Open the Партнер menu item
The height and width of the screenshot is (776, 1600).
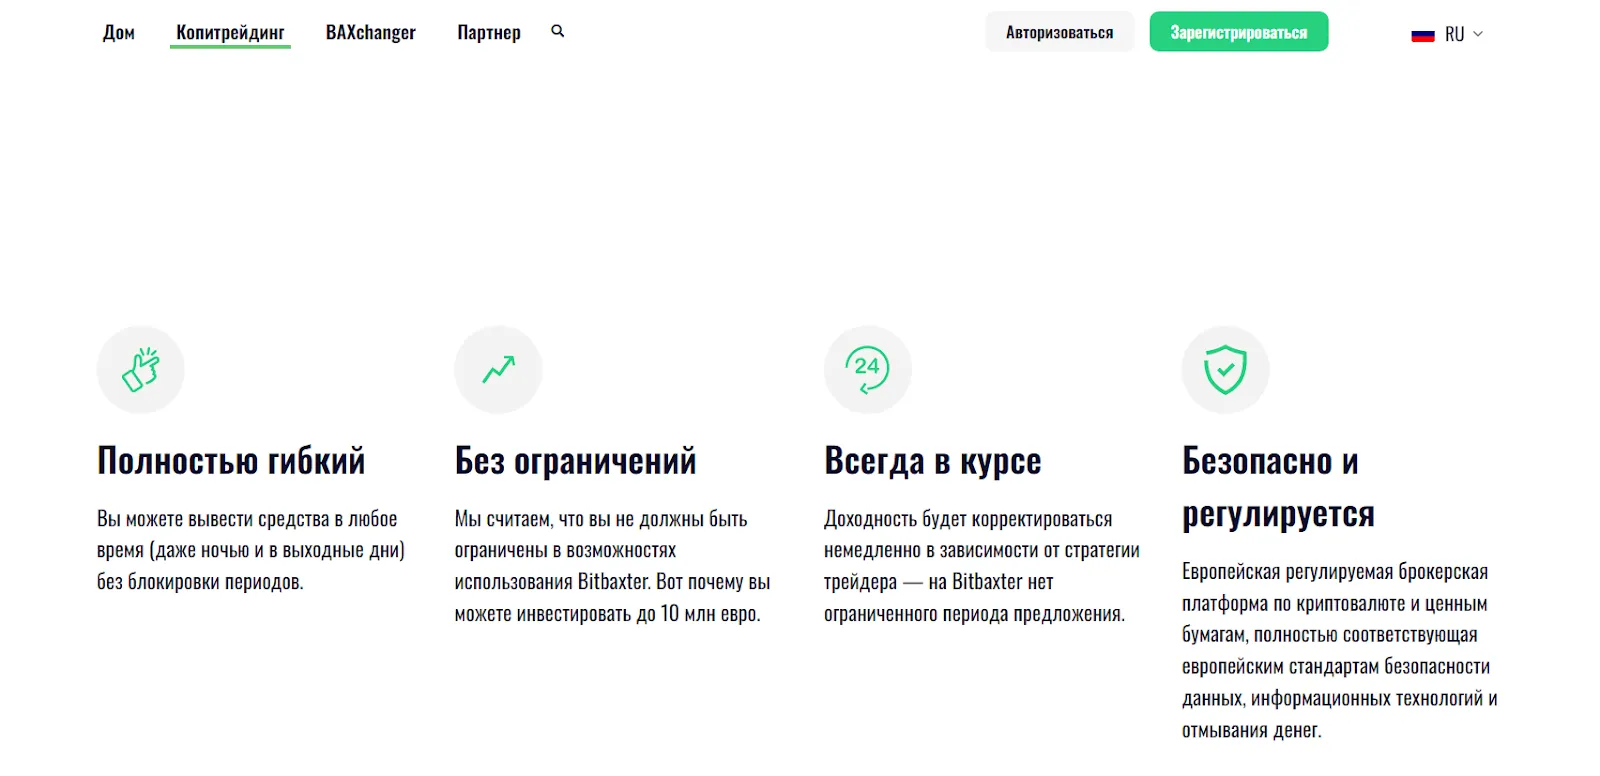[x=489, y=32]
